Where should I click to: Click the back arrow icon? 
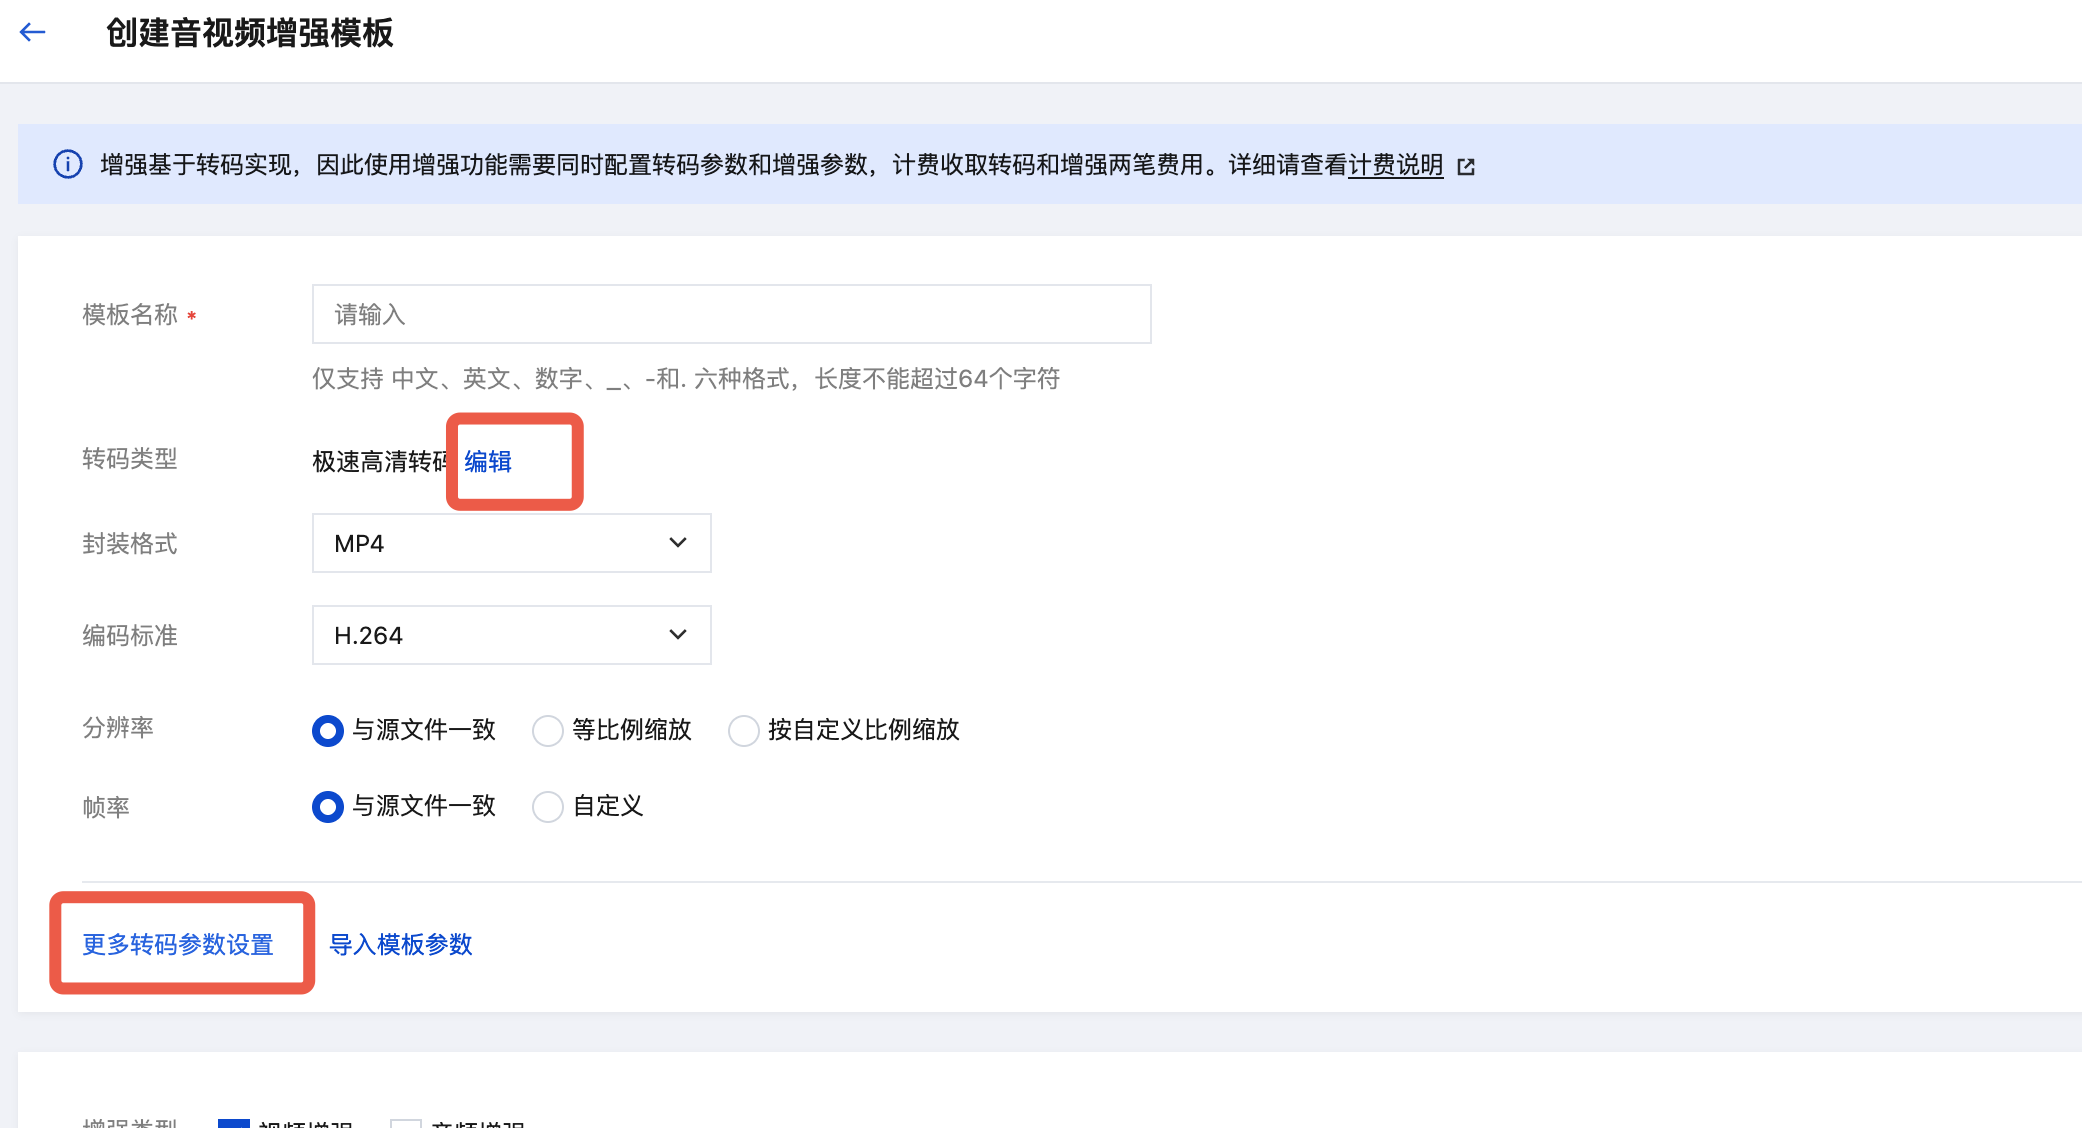pos(33,33)
